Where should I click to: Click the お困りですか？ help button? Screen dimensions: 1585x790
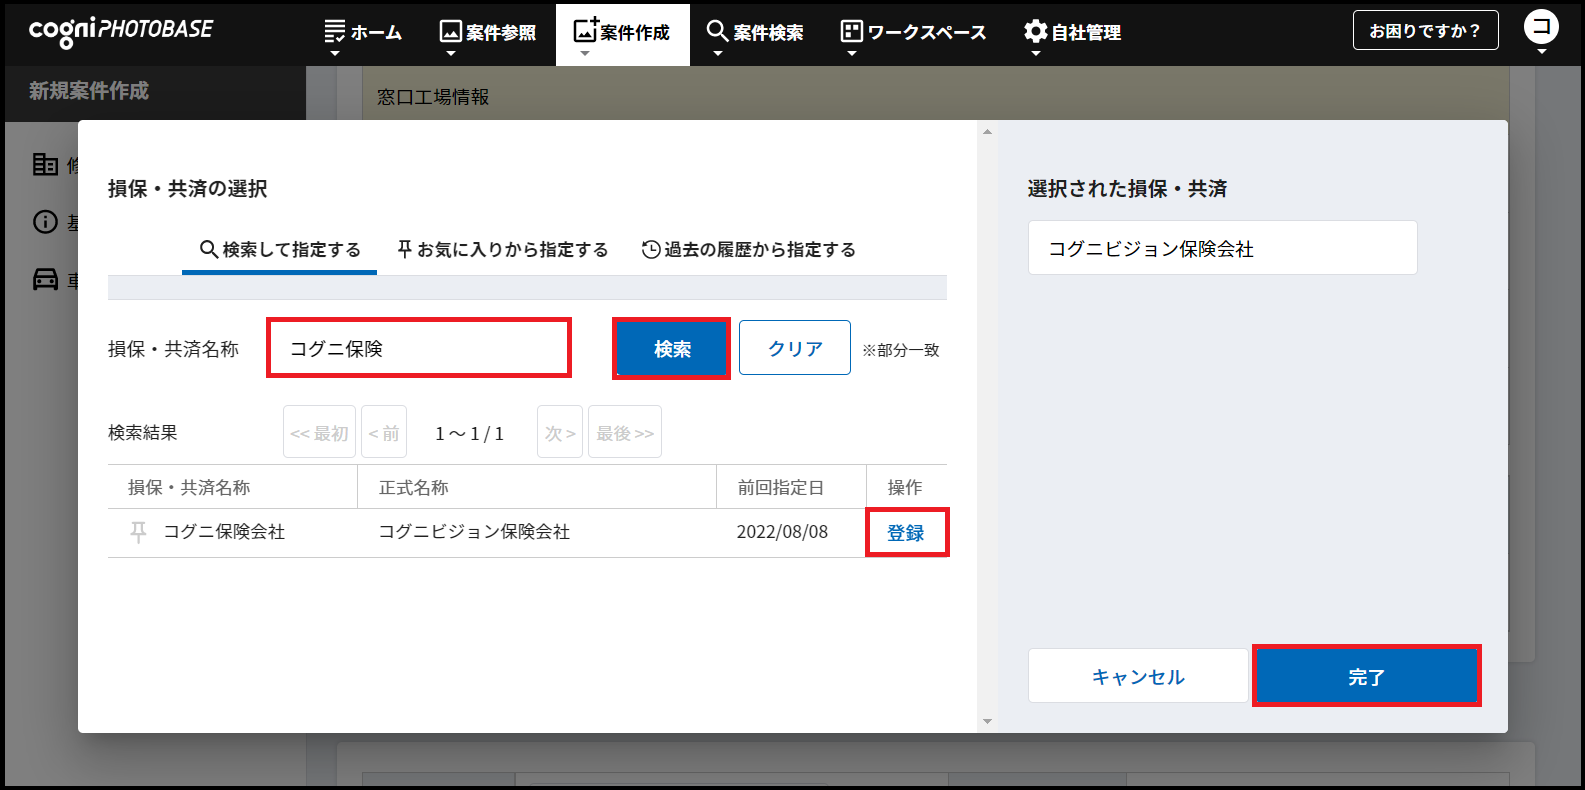1425,30
